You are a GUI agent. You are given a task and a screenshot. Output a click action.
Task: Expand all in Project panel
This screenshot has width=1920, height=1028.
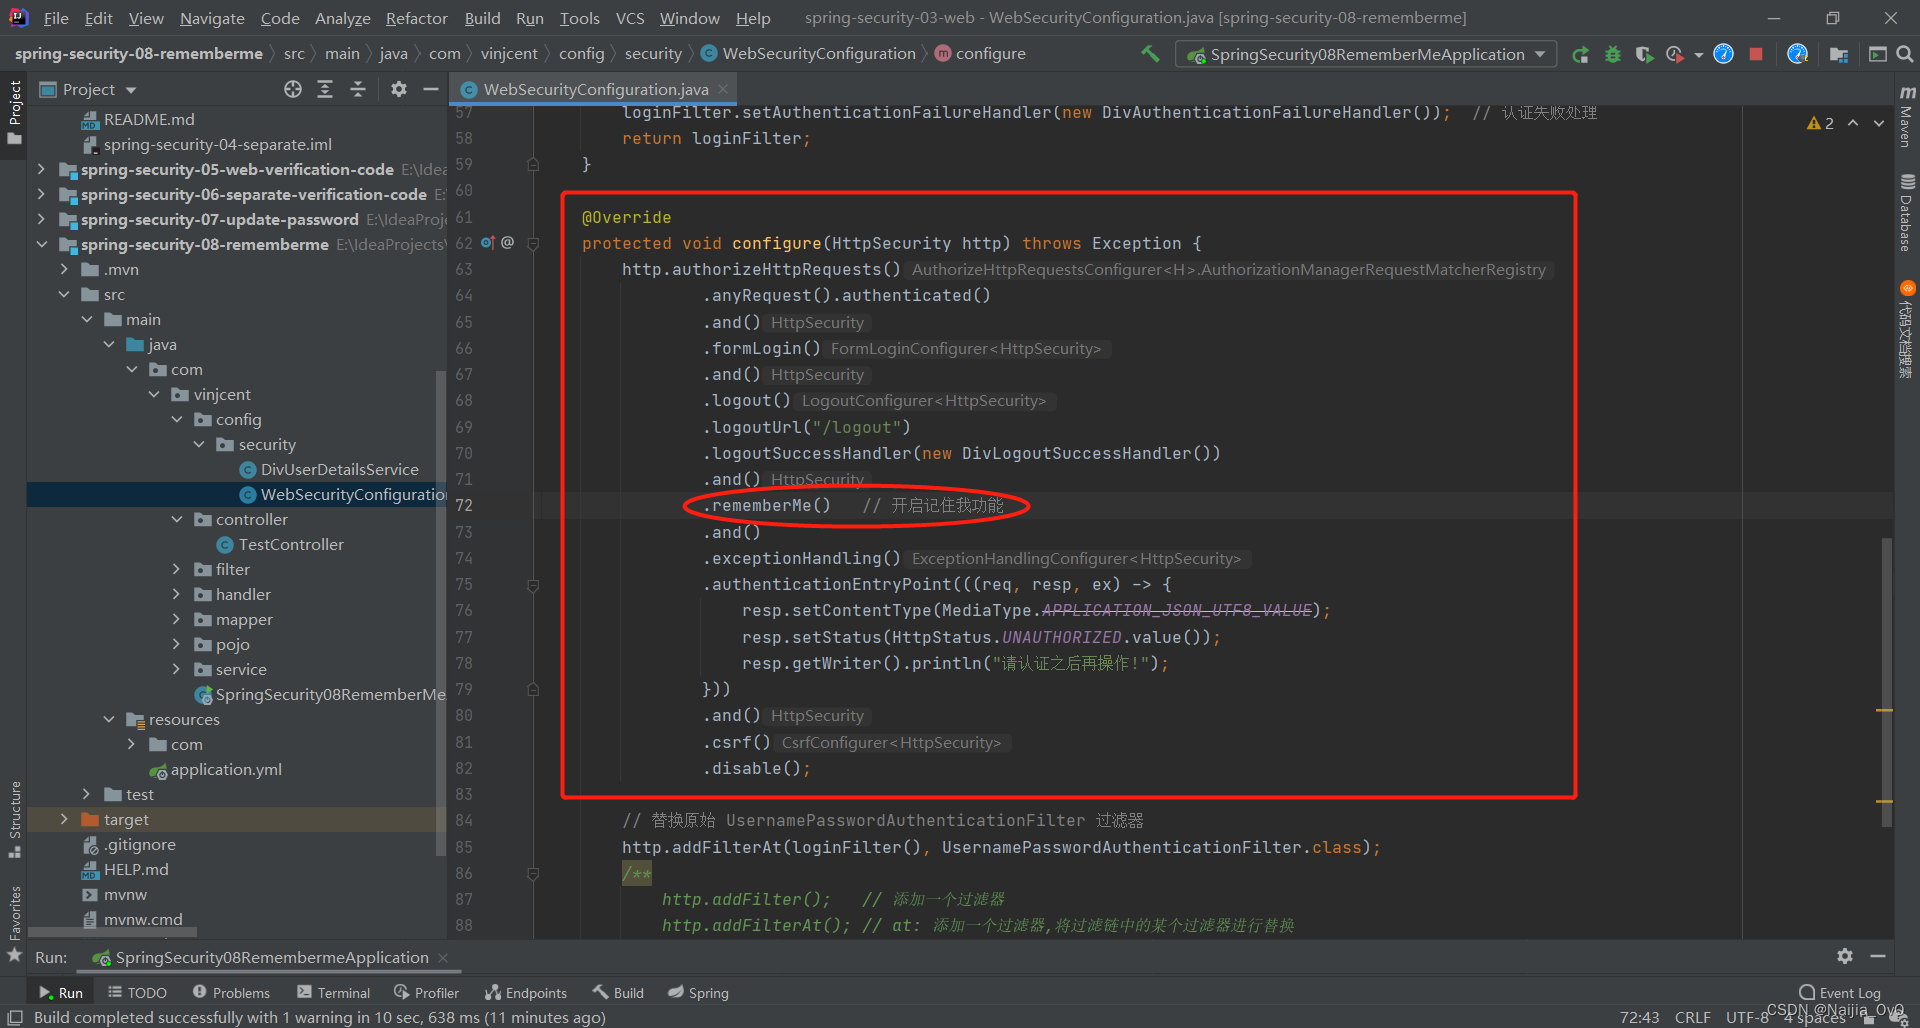pyautogui.click(x=325, y=89)
